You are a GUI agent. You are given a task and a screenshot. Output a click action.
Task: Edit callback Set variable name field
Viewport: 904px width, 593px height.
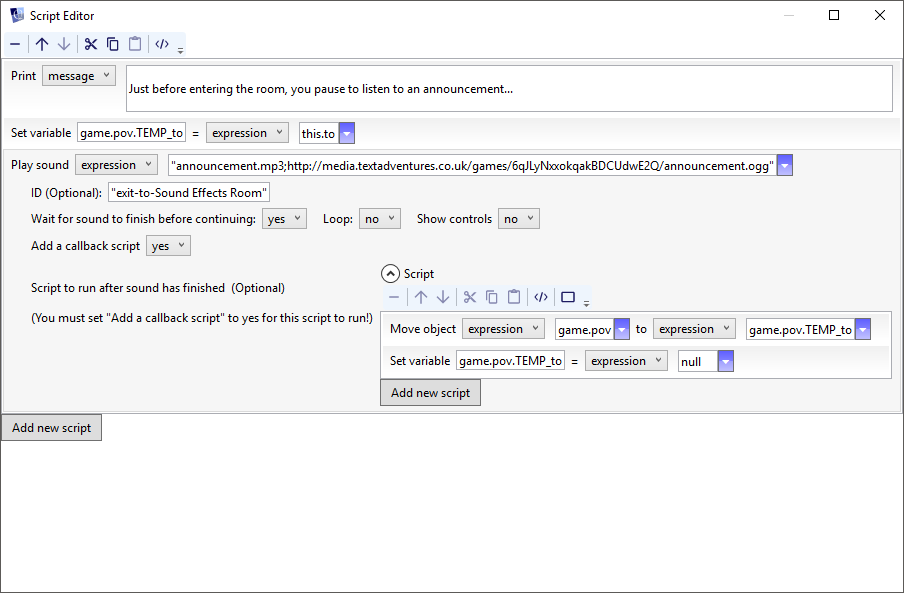coord(510,361)
